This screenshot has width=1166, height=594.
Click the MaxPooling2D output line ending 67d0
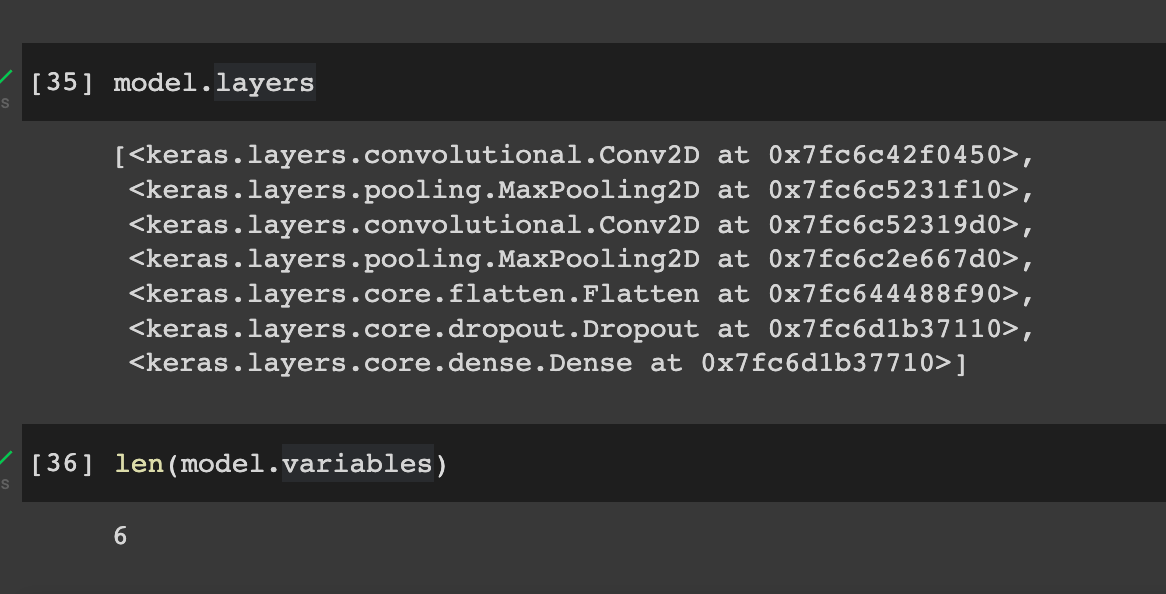tap(582, 259)
